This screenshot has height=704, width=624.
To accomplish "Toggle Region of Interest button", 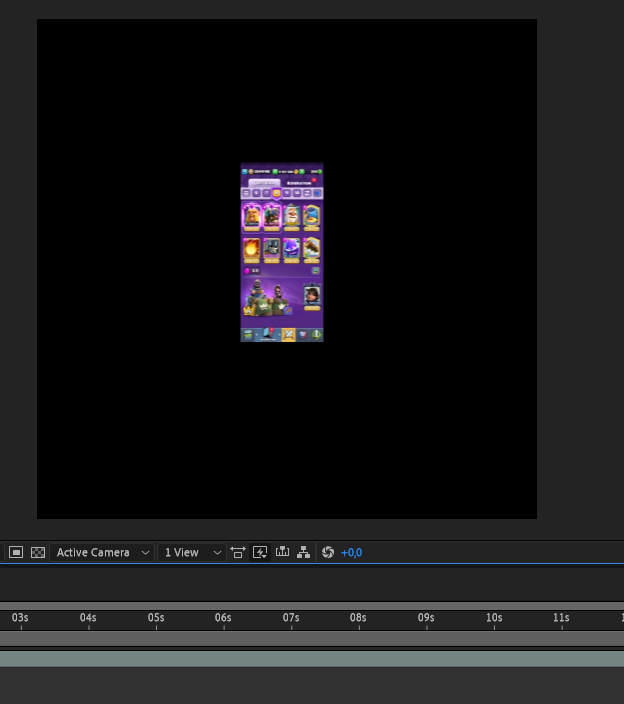I will pos(16,552).
